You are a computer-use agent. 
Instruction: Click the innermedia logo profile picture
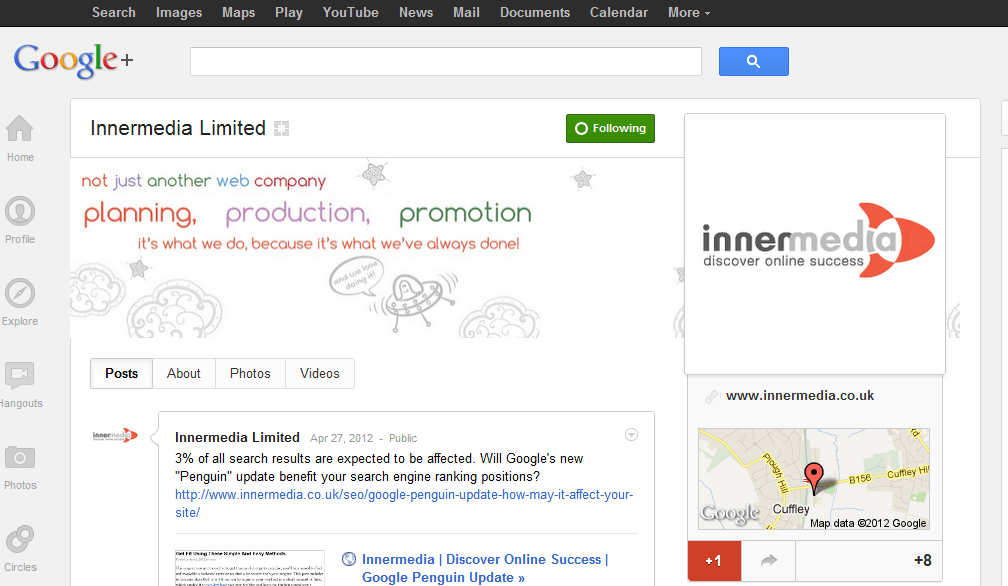coord(815,244)
